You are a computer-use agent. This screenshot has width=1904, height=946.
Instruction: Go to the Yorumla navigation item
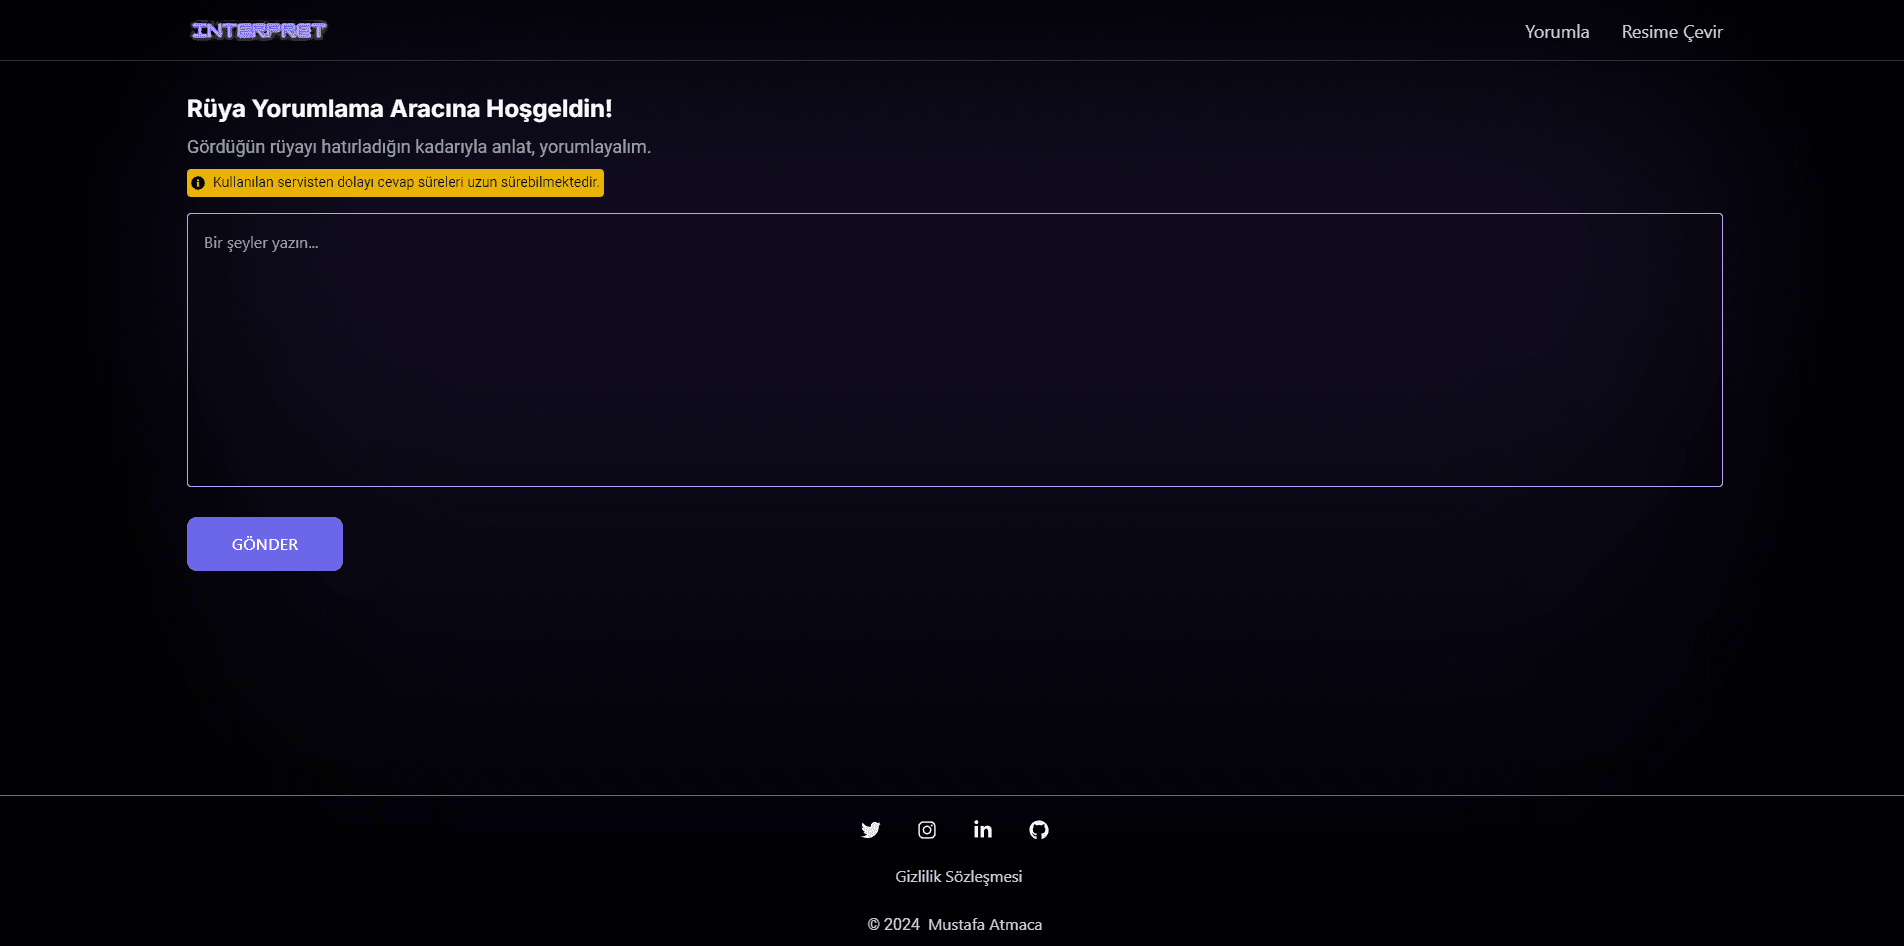click(1557, 32)
